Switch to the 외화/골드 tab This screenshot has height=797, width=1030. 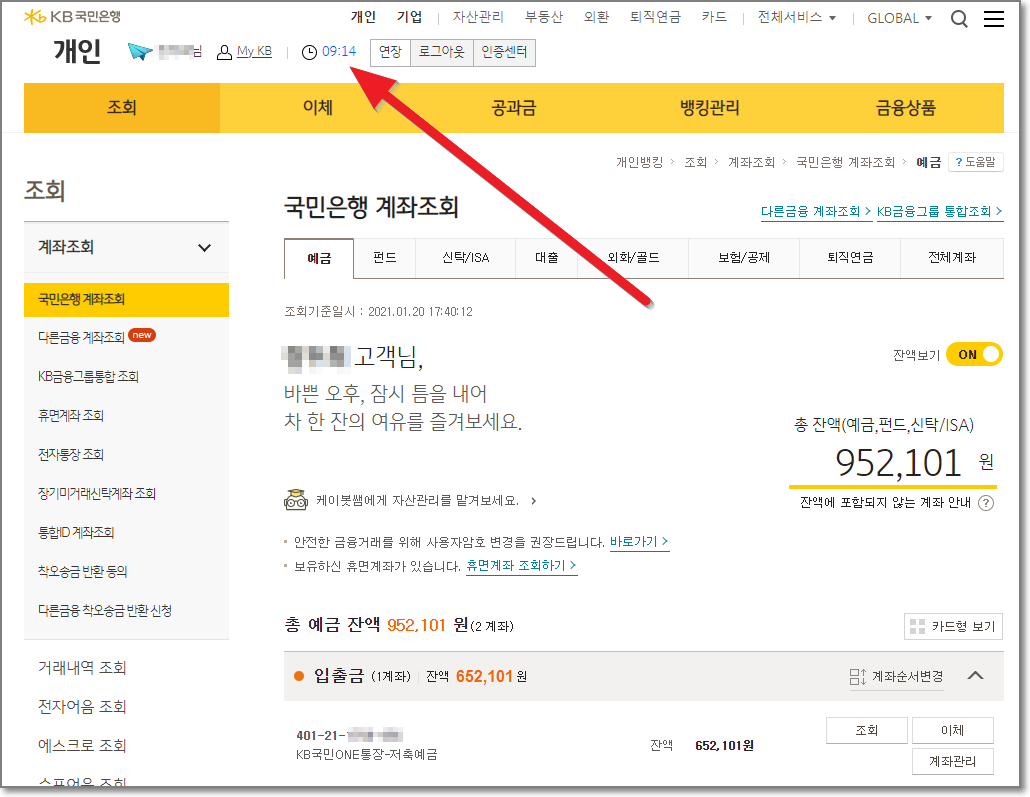point(633,258)
